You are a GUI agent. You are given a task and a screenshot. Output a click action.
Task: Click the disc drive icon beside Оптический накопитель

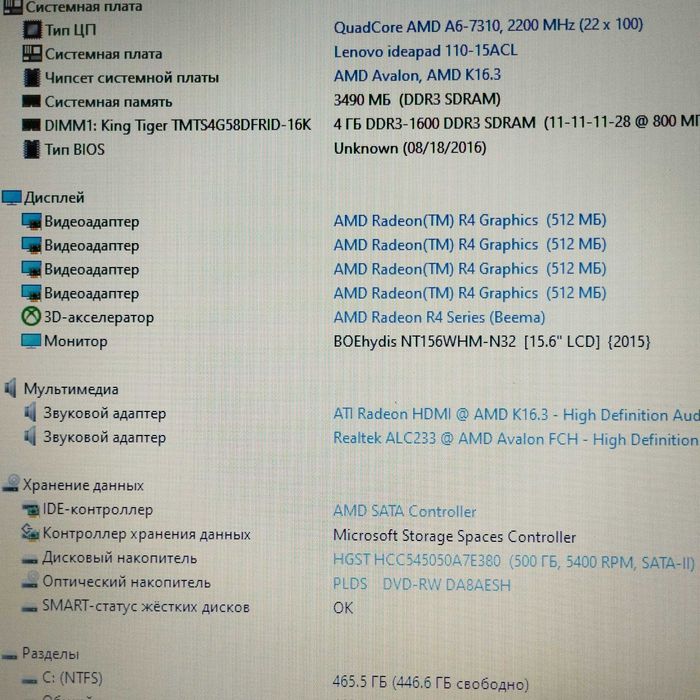30,580
